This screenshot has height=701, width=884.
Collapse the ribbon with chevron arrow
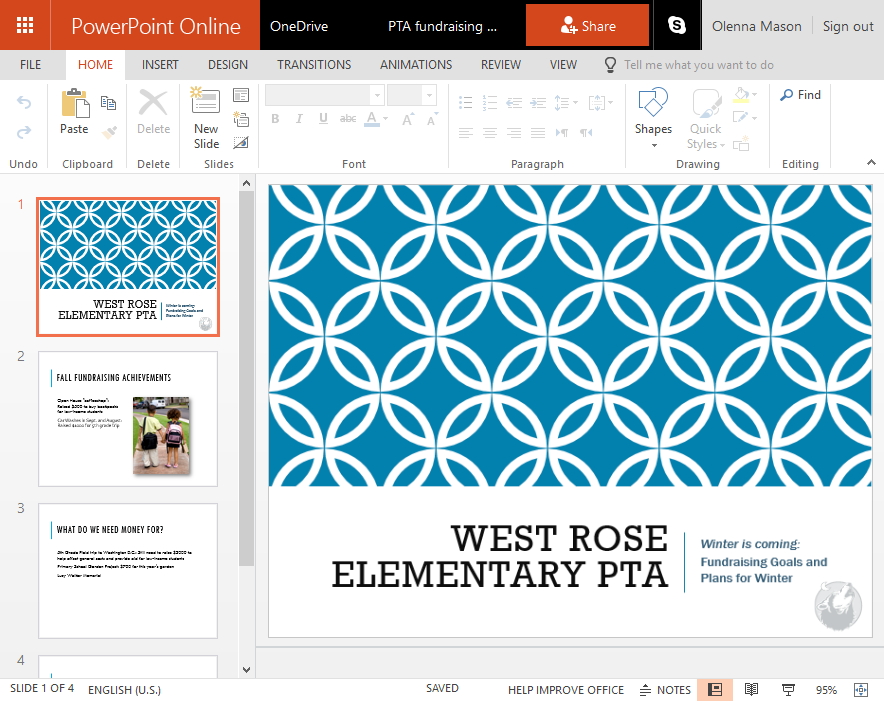pos(870,163)
